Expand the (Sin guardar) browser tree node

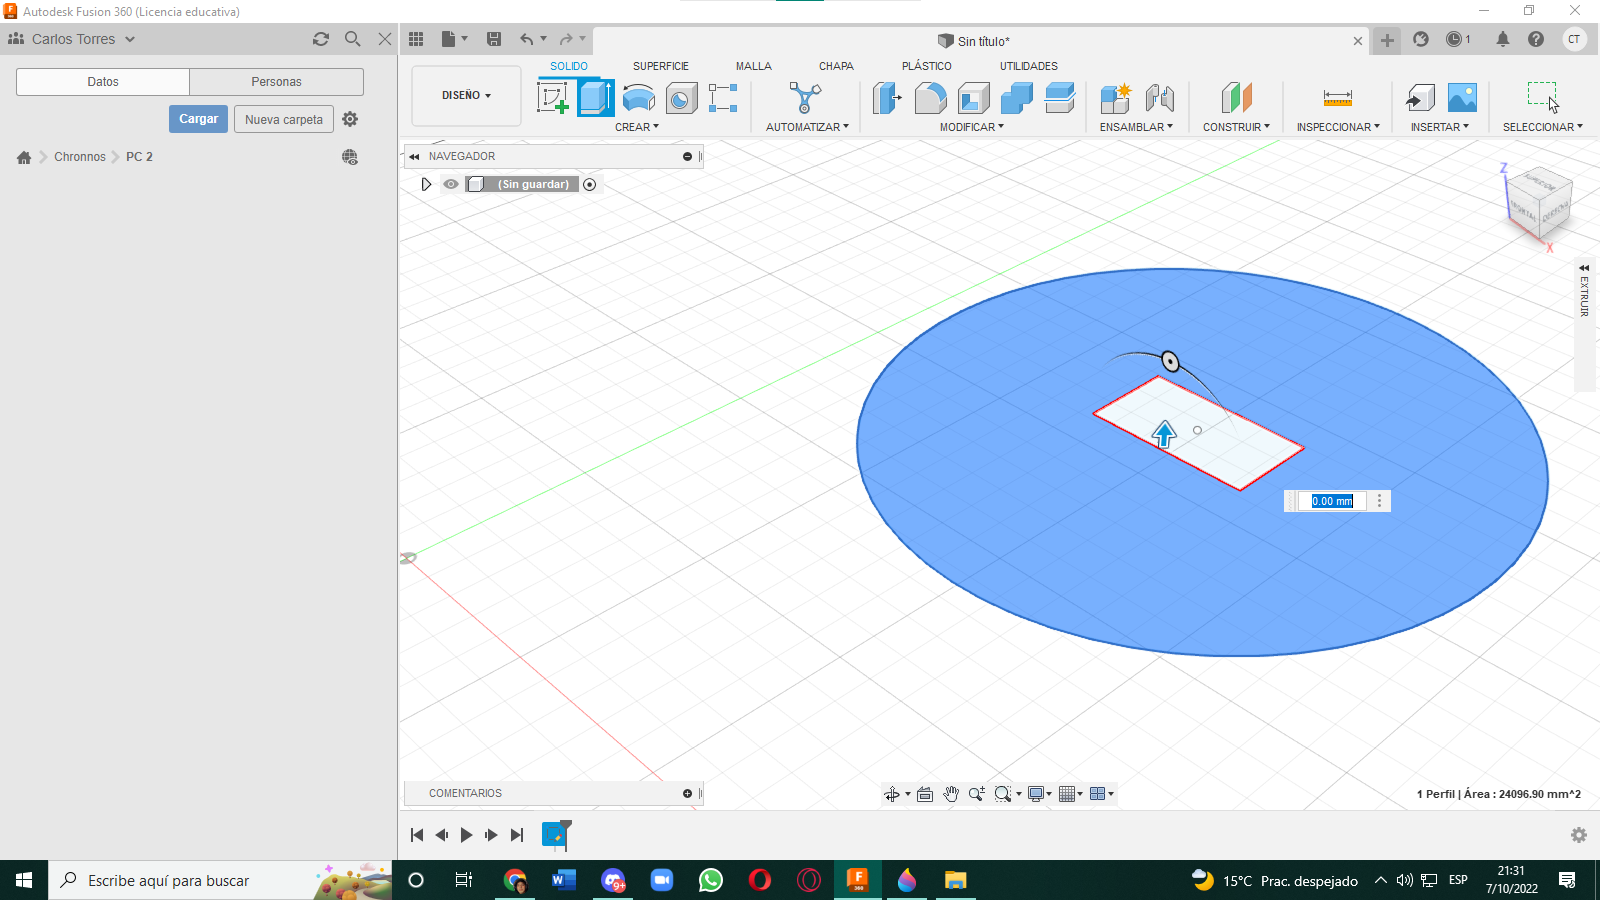(426, 184)
